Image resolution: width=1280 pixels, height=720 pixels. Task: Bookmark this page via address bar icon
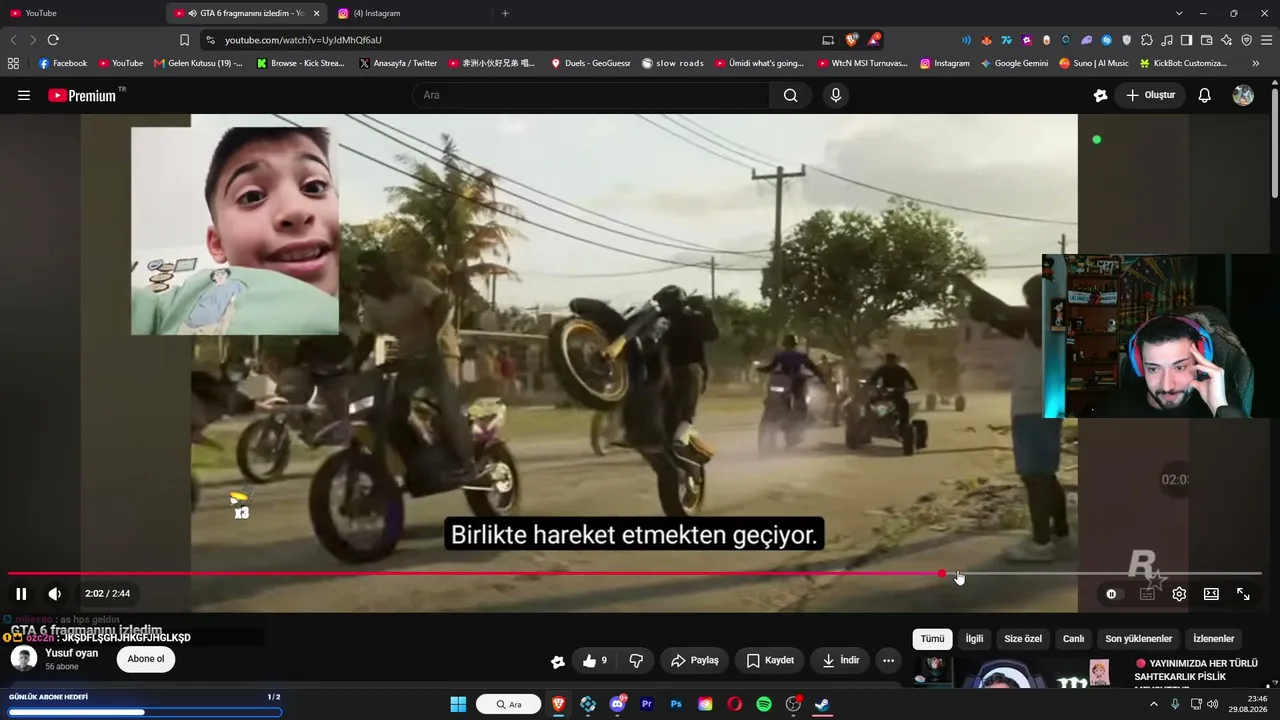(184, 40)
